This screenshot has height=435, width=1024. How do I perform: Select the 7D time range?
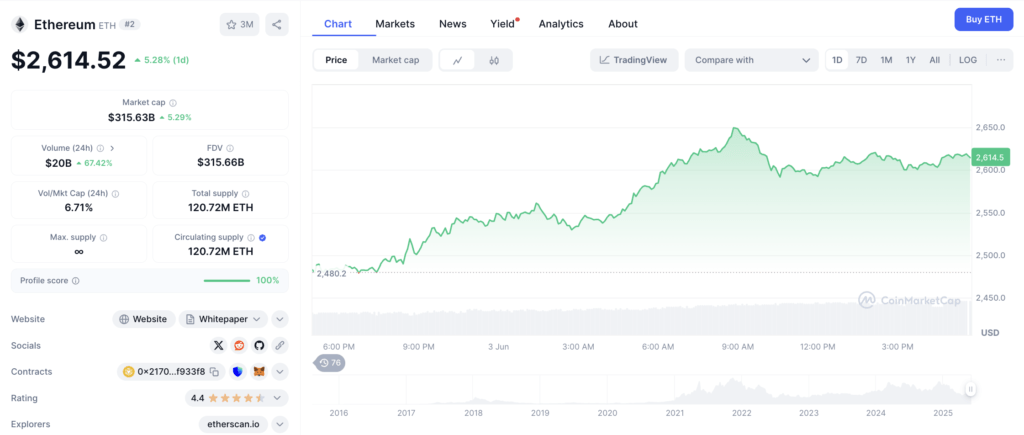[x=861, y=60]
